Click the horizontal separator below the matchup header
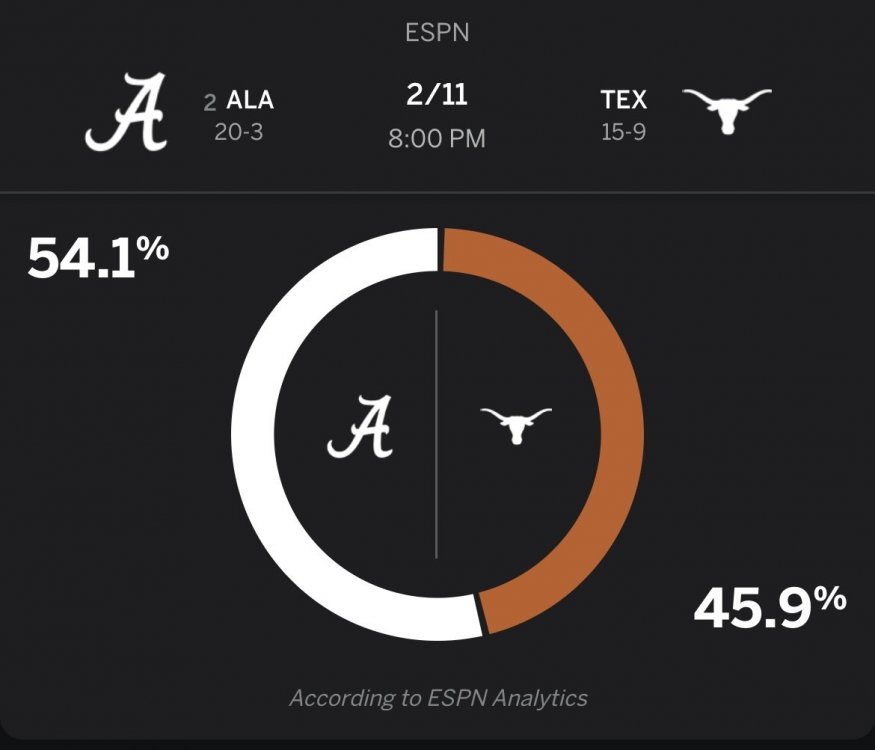The width and height of the screenshot is (875, 750). coord(437,192)
